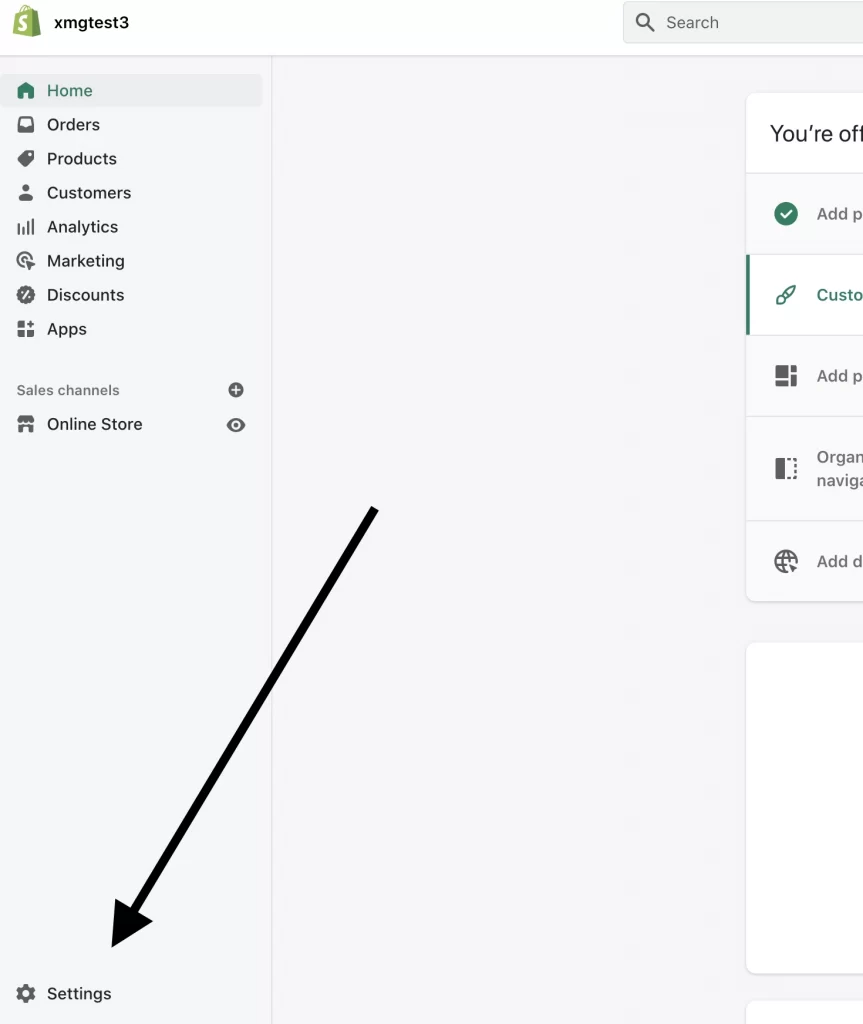Click the Shopify bag logo
863x1024 pixels.
(27, 22)
